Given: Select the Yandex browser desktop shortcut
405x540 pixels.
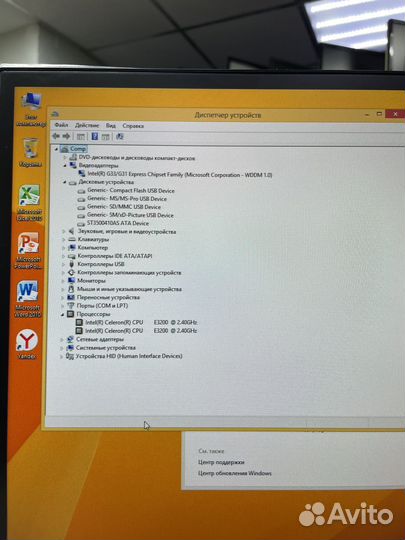Looking at the screenshot, I should coord(27,344).
